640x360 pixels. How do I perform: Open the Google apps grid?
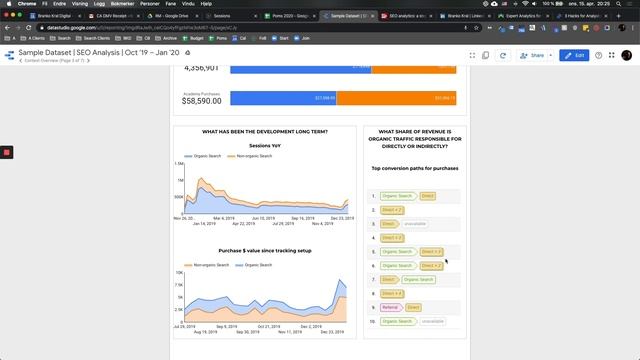611,55
